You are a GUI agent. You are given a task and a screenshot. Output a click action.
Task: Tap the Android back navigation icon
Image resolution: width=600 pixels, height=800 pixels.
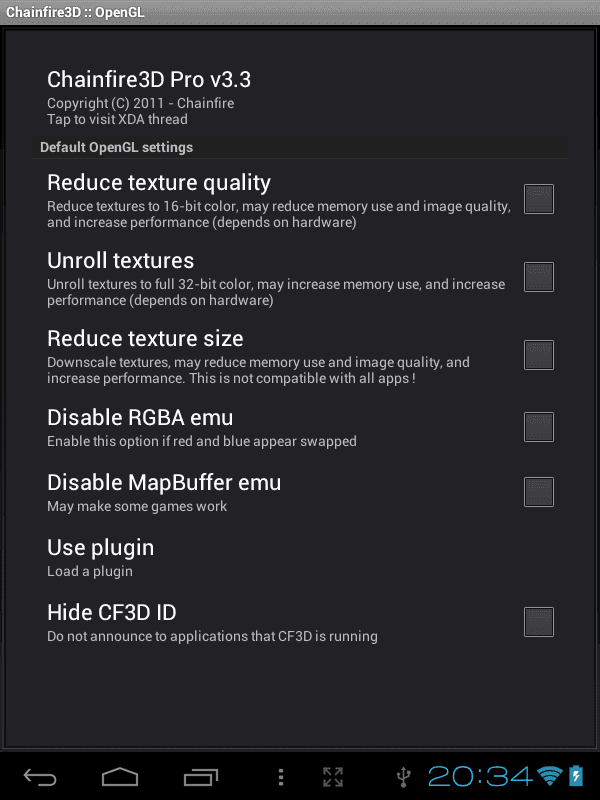40,777
